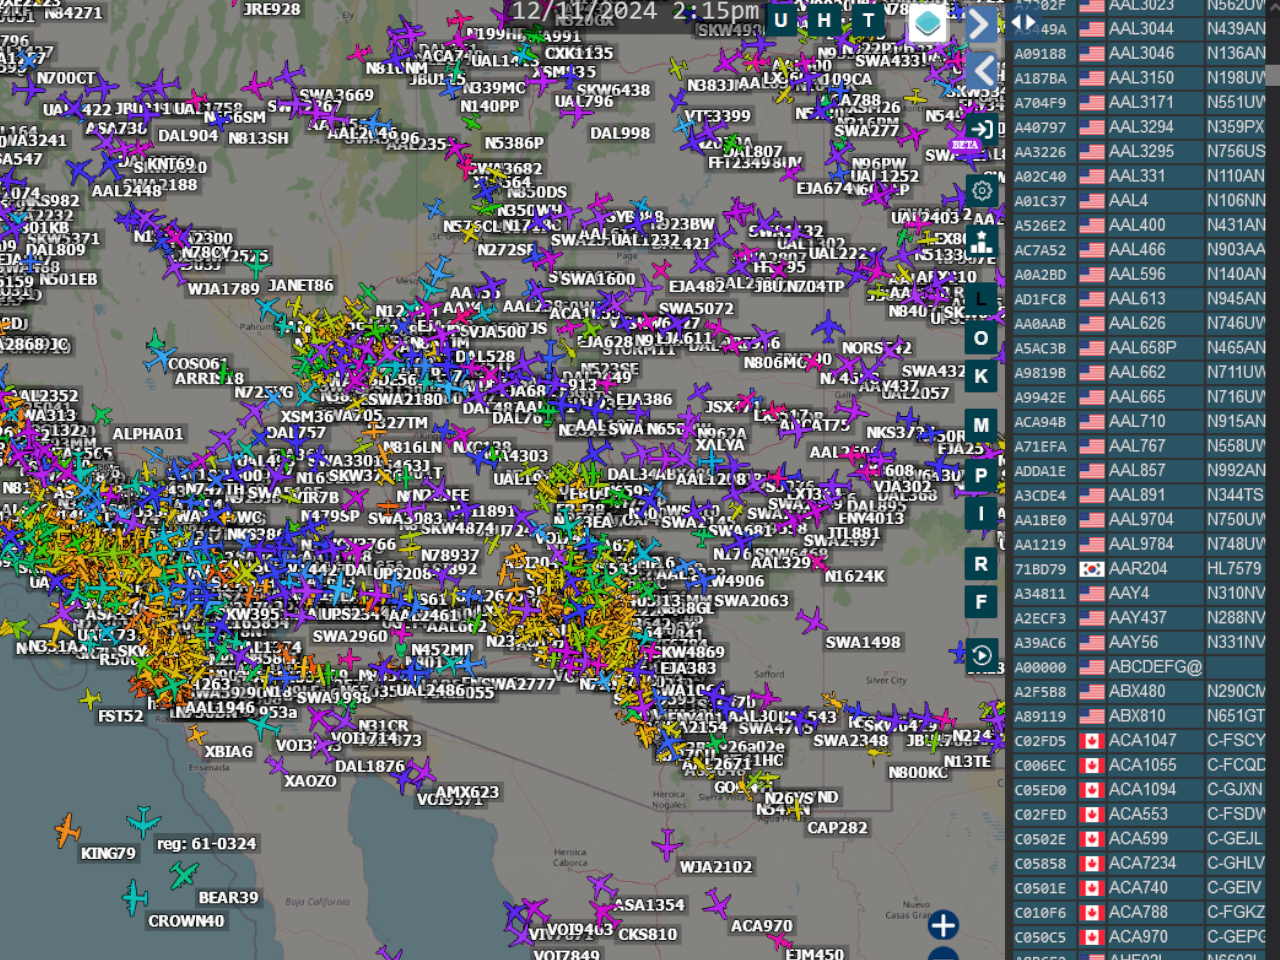
Task: Click the Canadian flag beside ACA1047
Action: pos(1091,741)
